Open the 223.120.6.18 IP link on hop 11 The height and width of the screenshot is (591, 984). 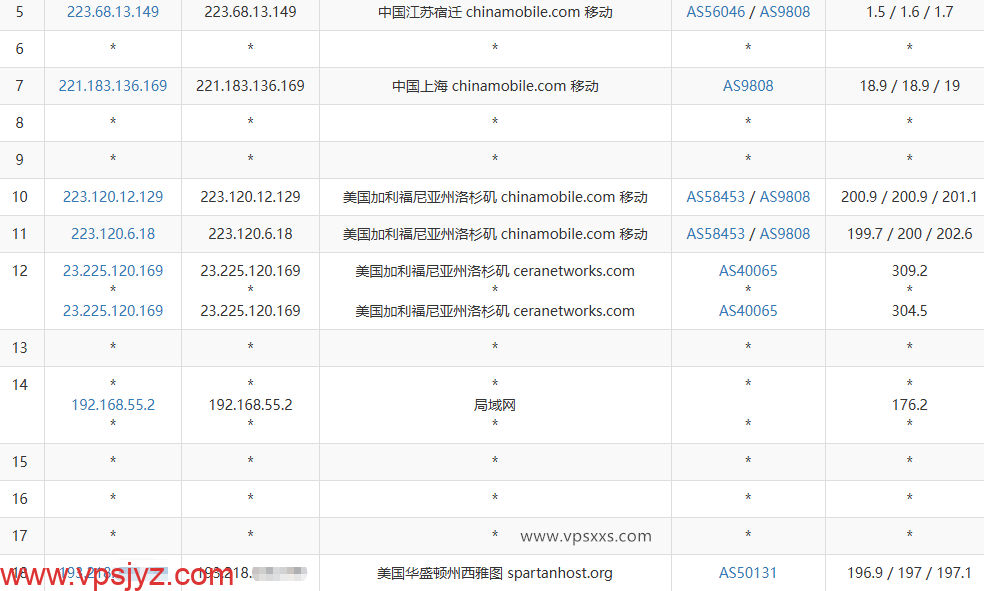pos(112,233)
